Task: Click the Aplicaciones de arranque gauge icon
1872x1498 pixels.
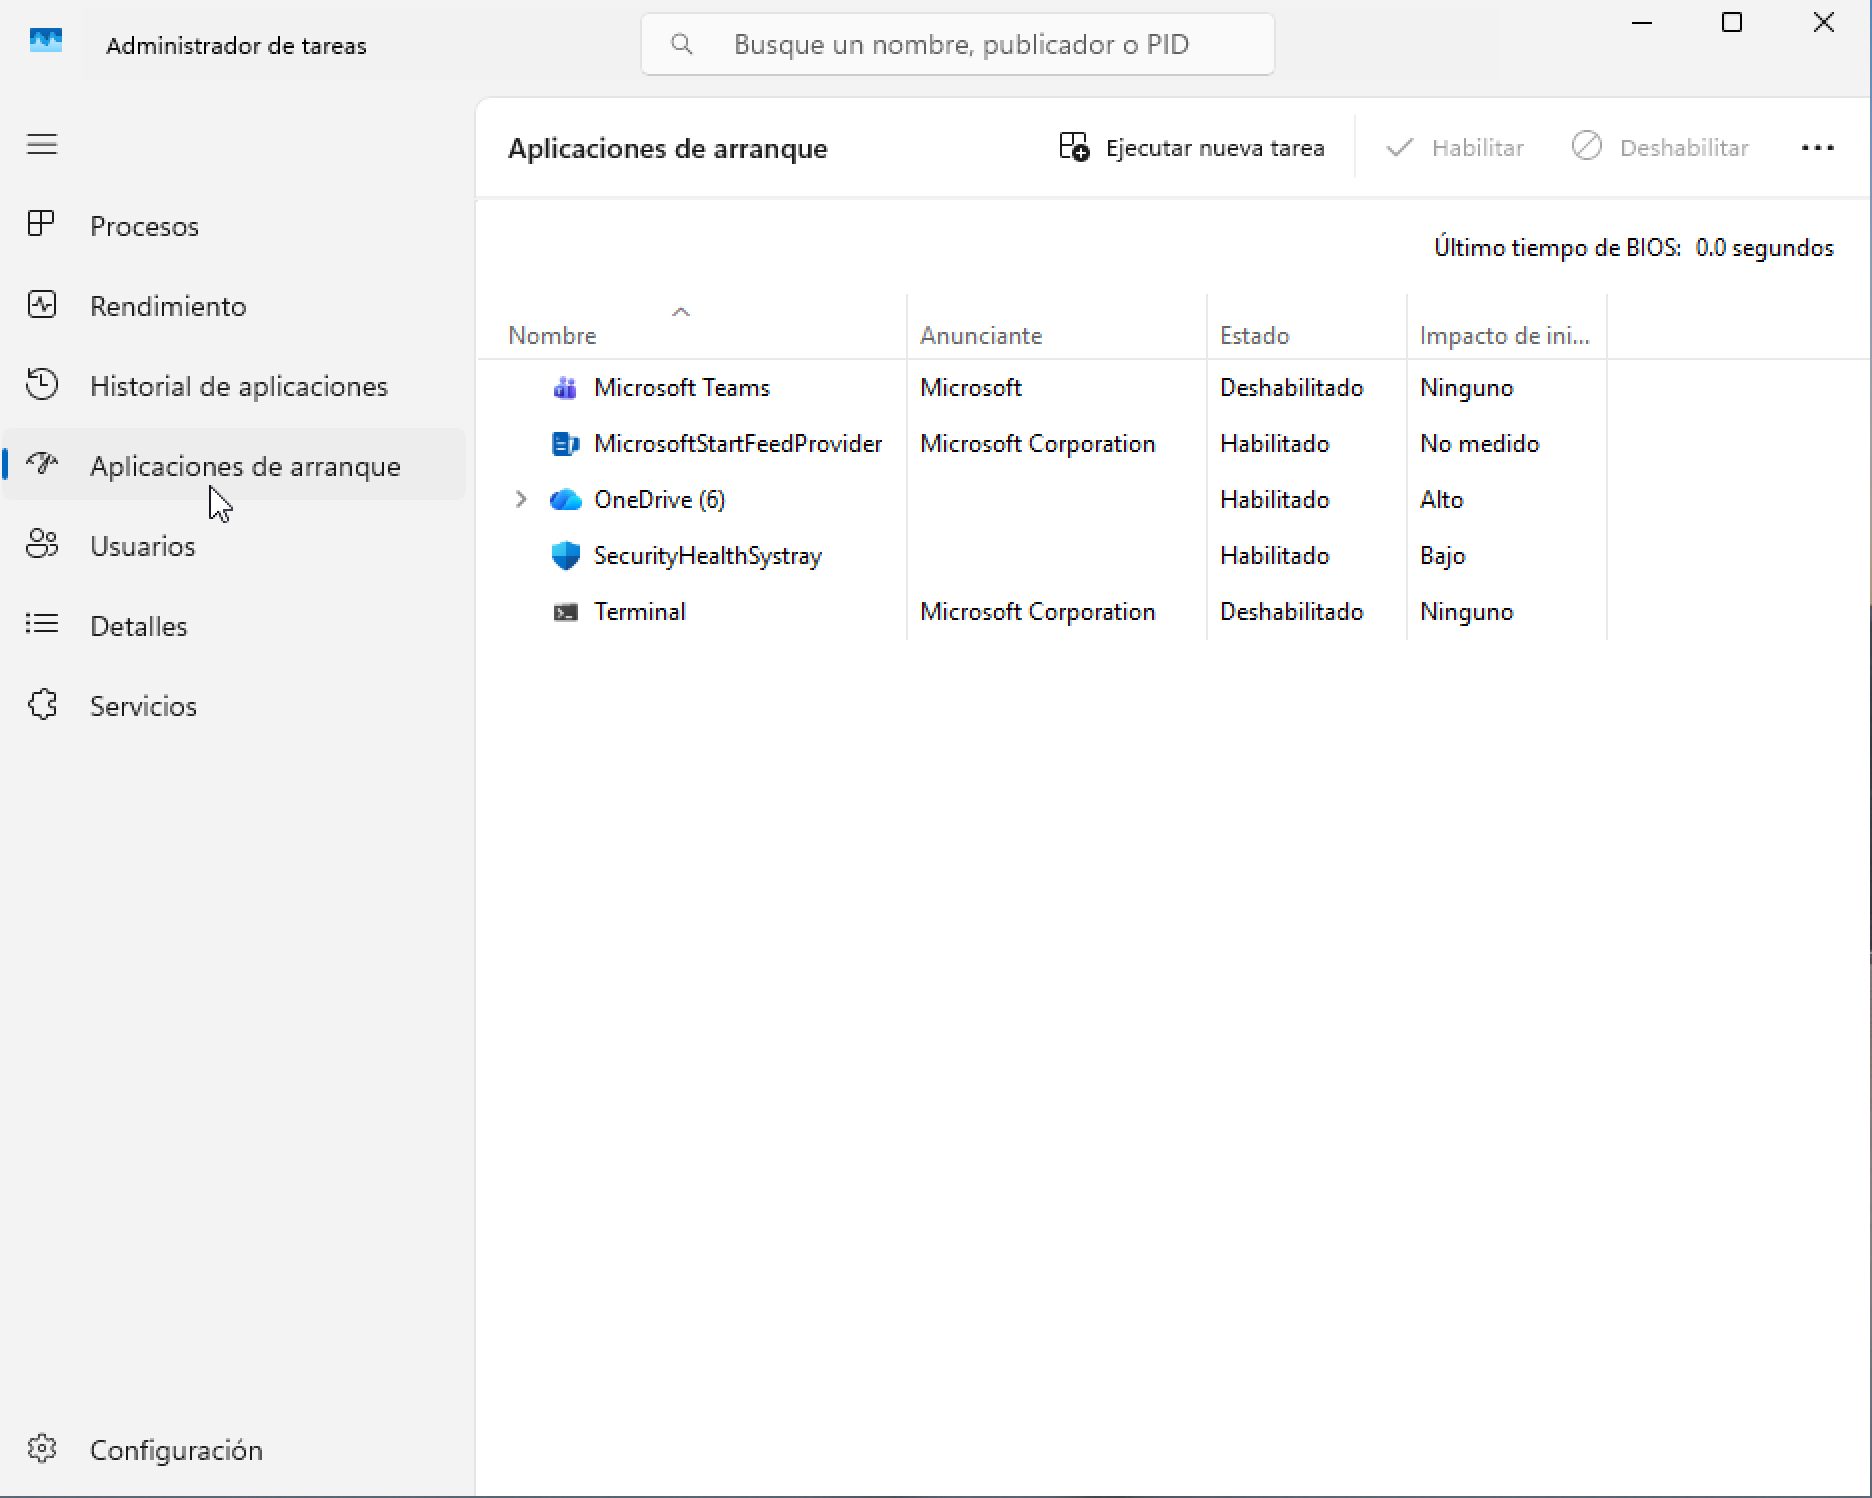Action: (x=42, y=463)
